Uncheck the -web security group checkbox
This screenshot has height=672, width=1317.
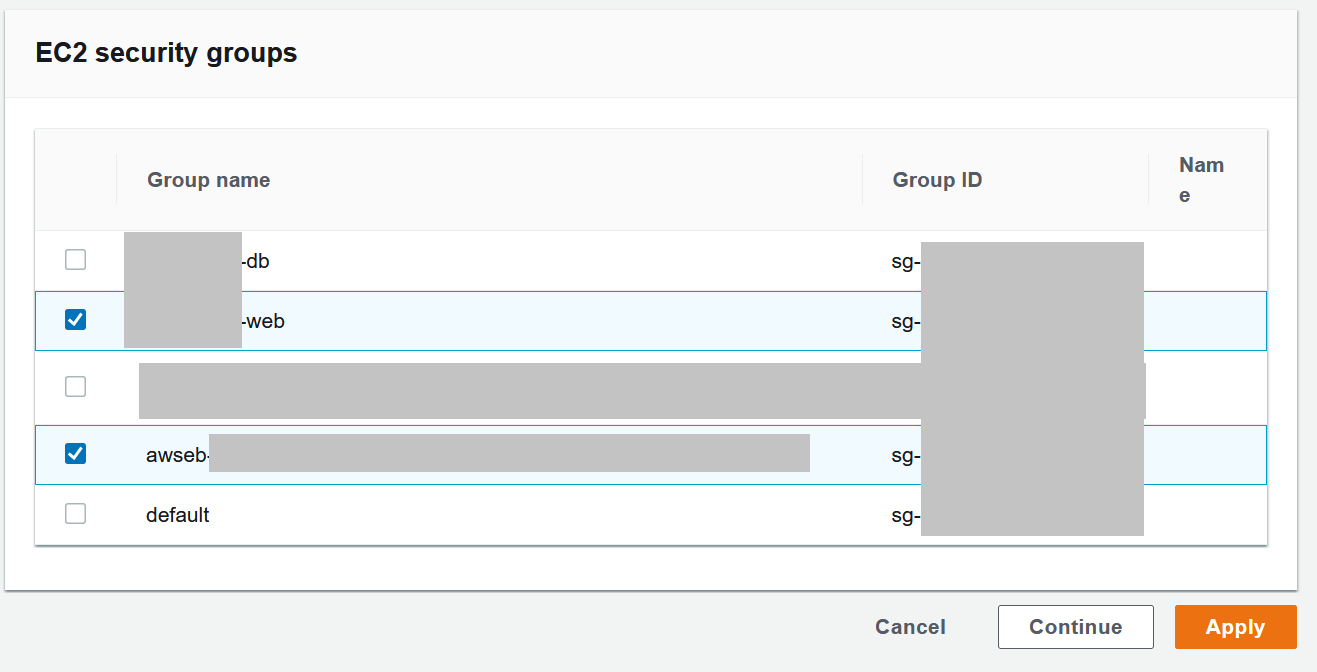click(x=75, y=320)
